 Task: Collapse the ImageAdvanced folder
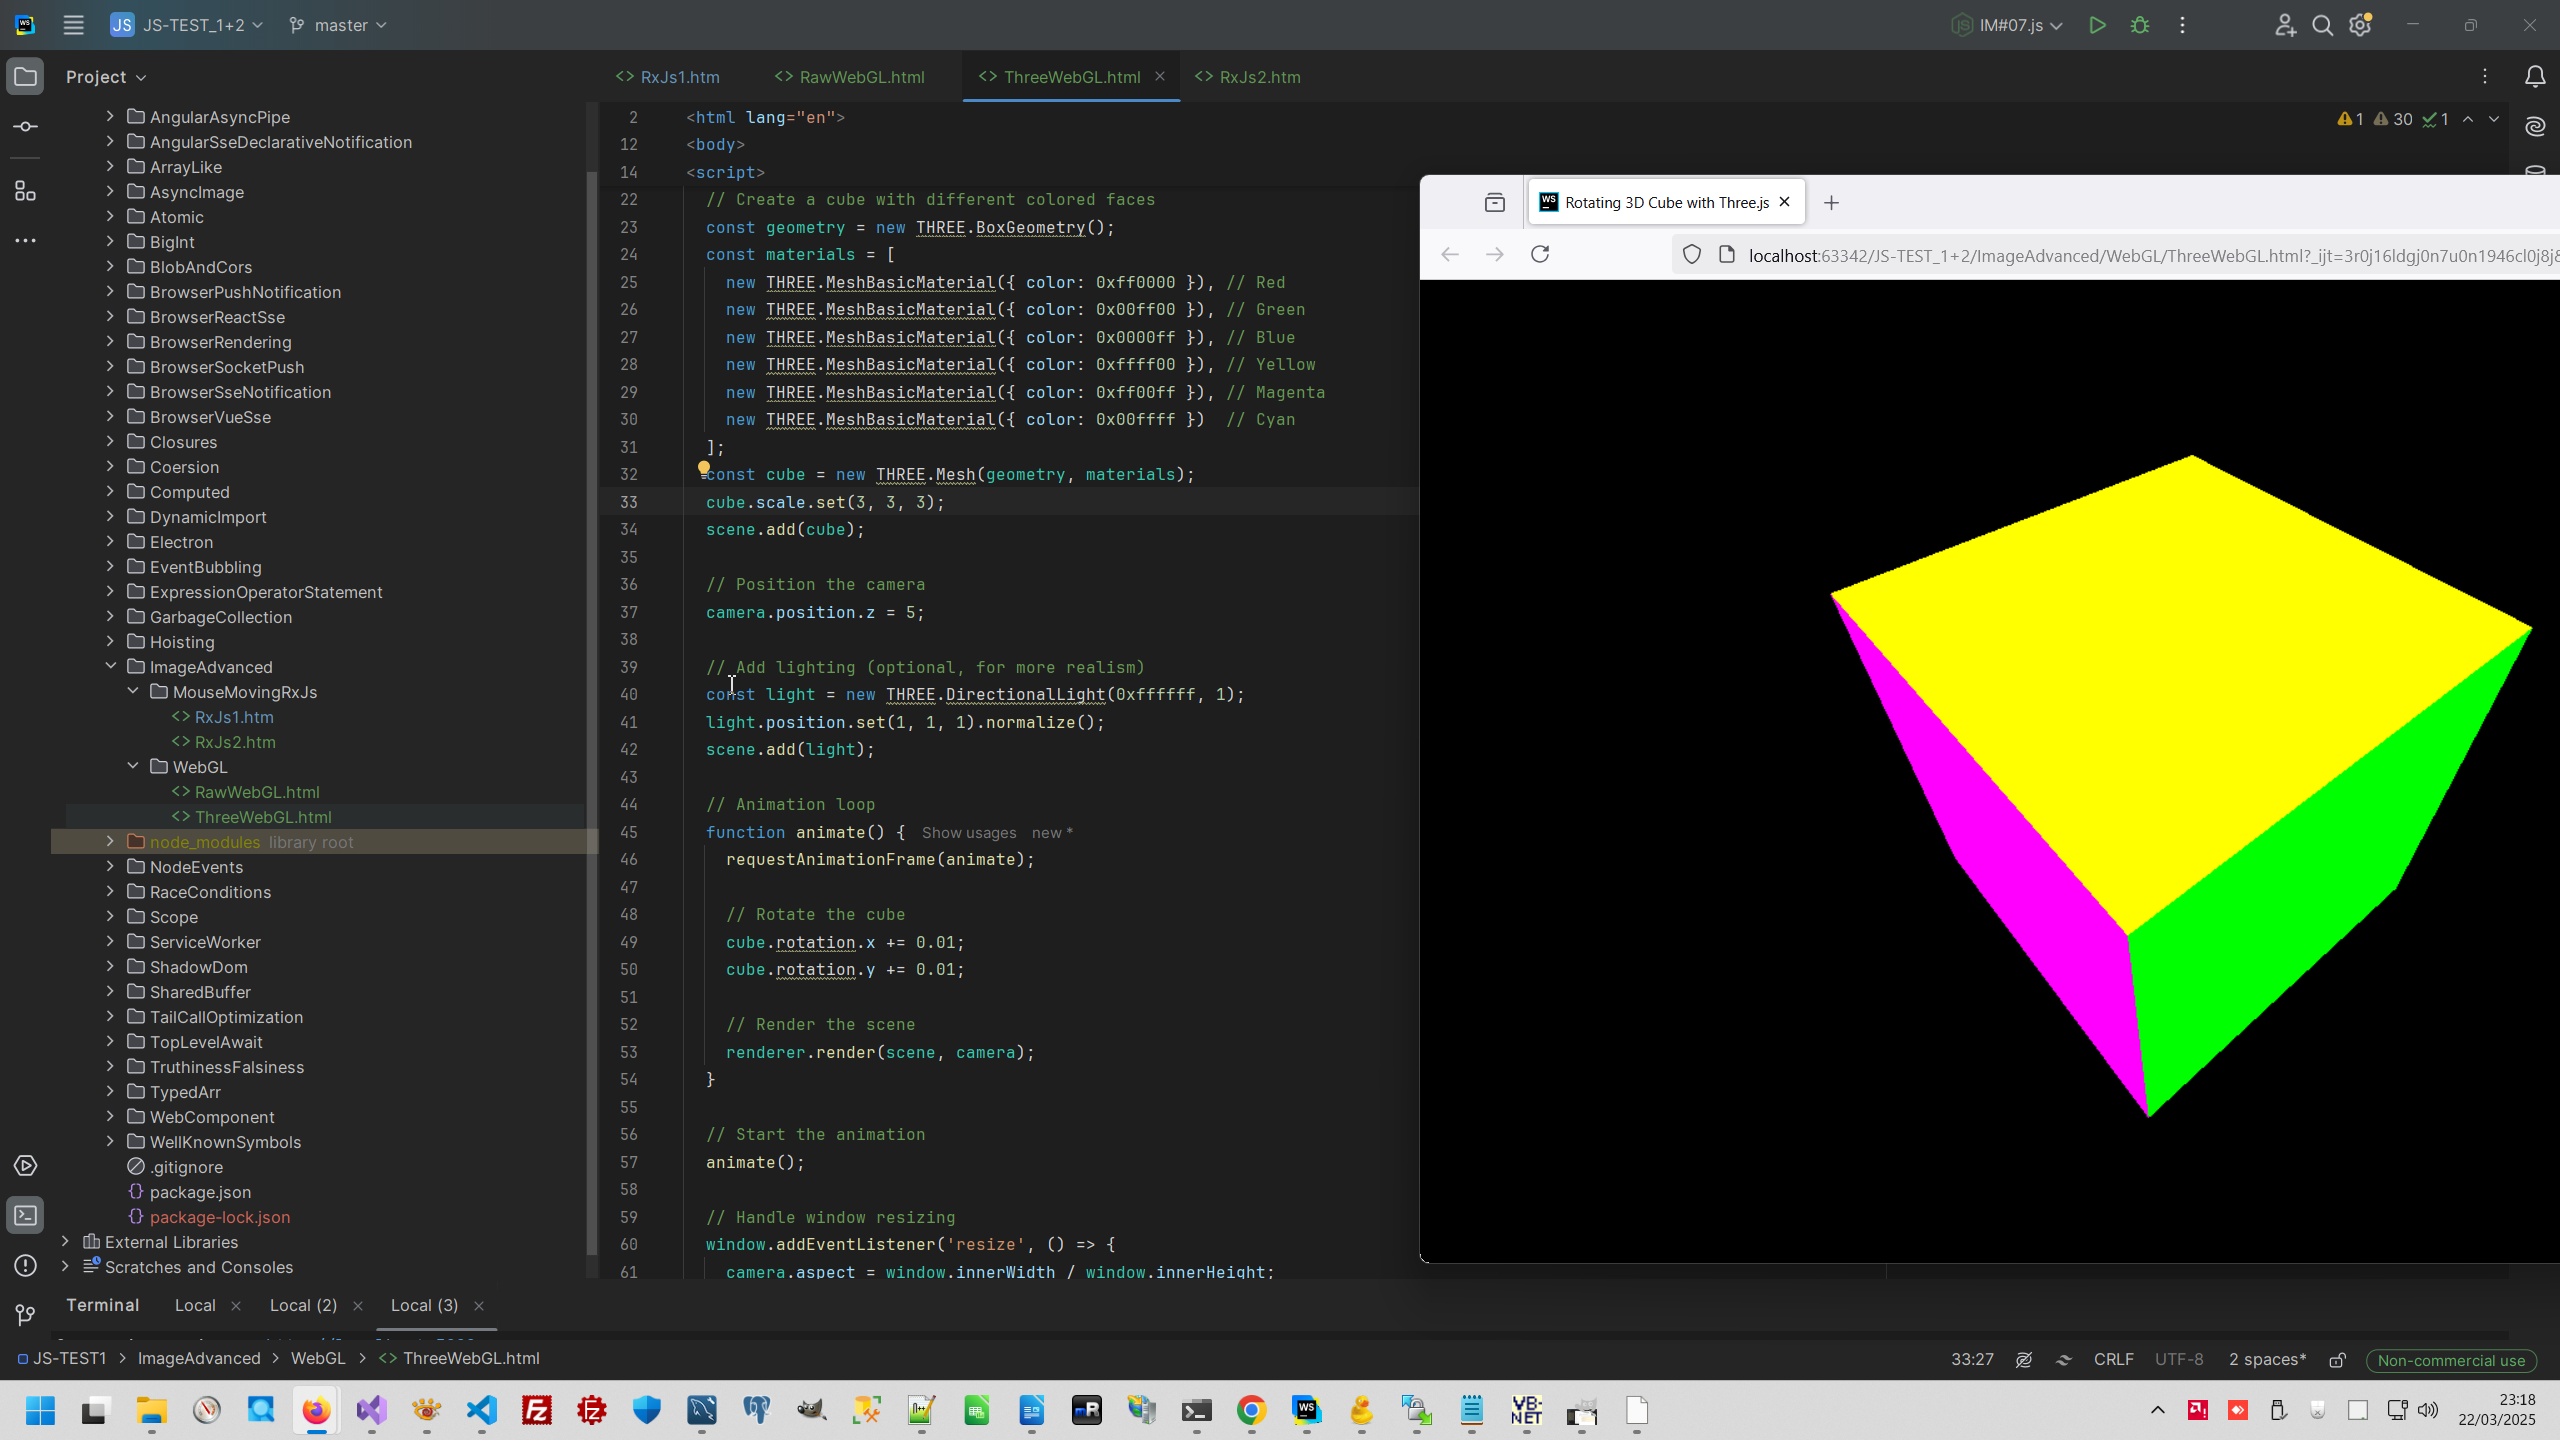coord(110,667)
